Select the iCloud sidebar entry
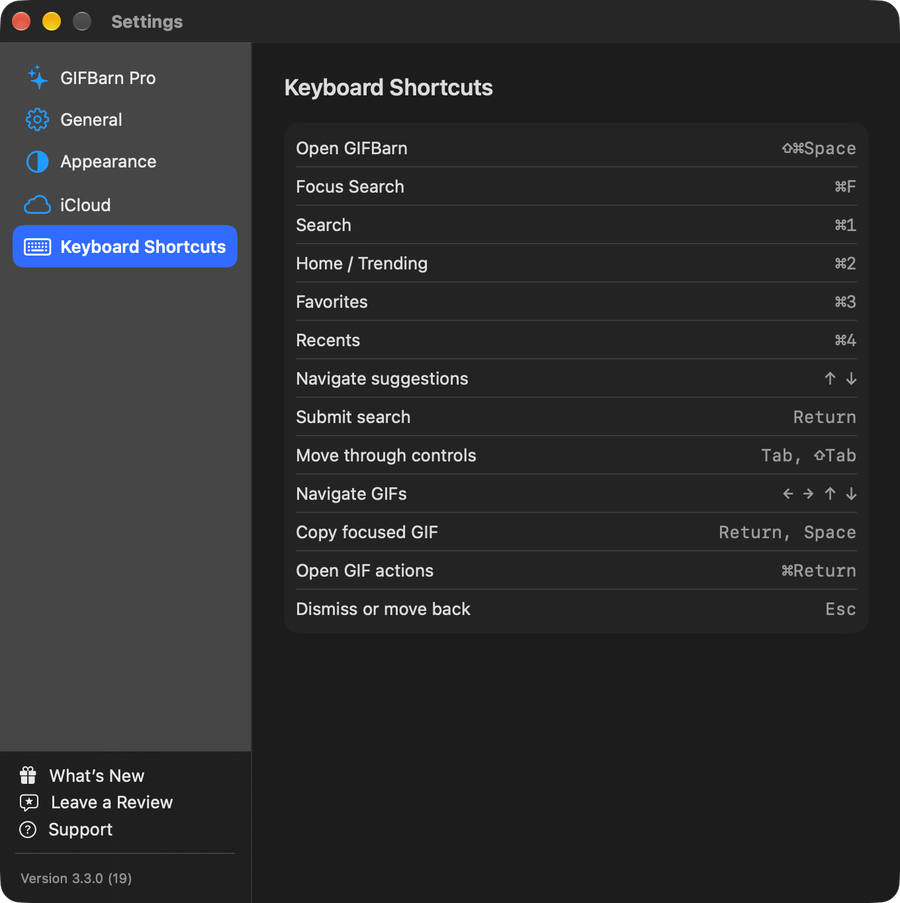 coord(125,205)
